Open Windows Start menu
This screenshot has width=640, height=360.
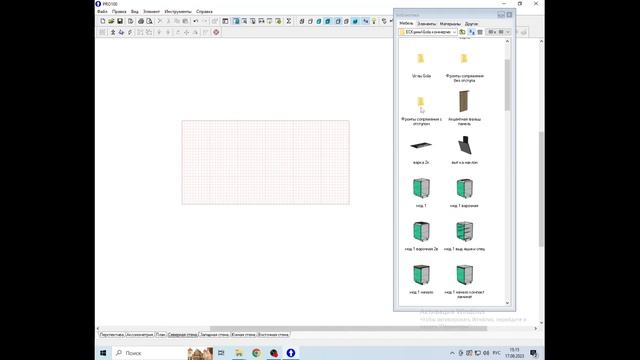103,353
